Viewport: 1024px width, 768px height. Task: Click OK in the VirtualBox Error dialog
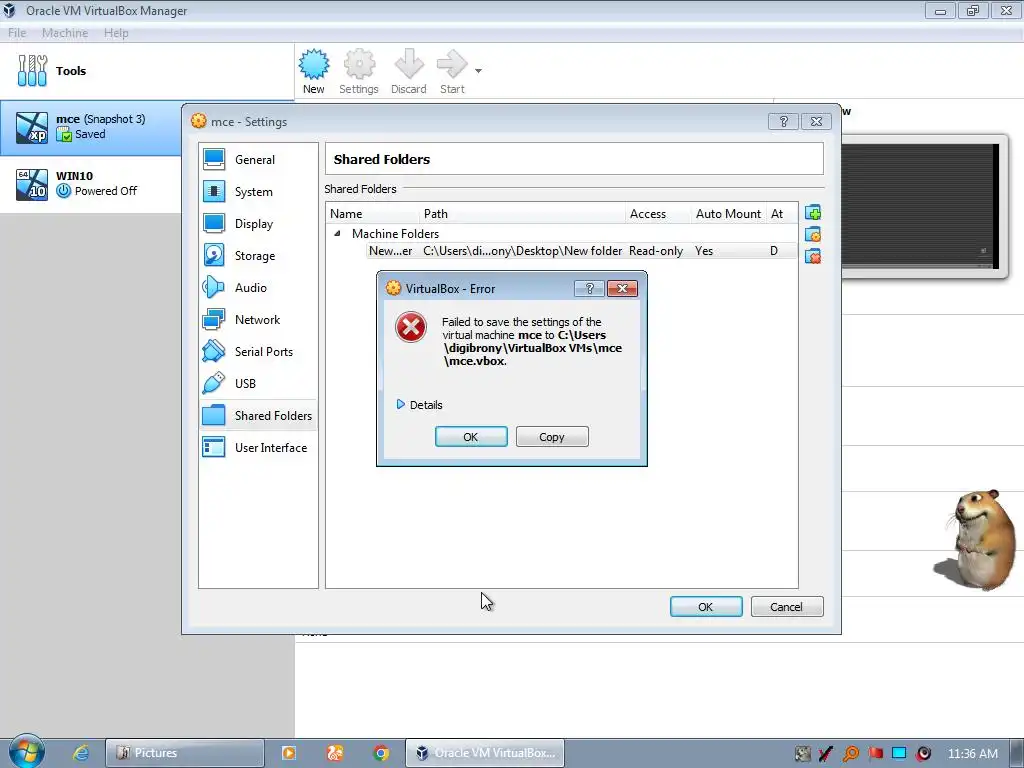(471, 437)
